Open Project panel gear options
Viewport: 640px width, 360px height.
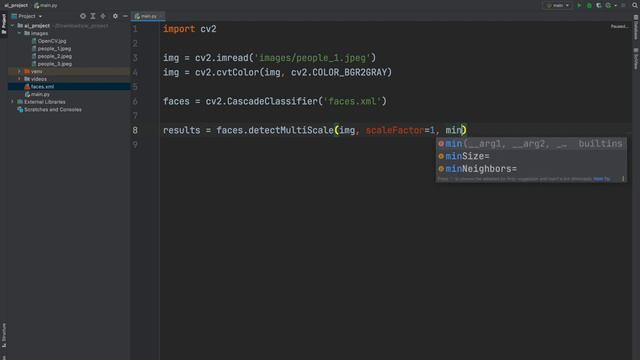115,16
